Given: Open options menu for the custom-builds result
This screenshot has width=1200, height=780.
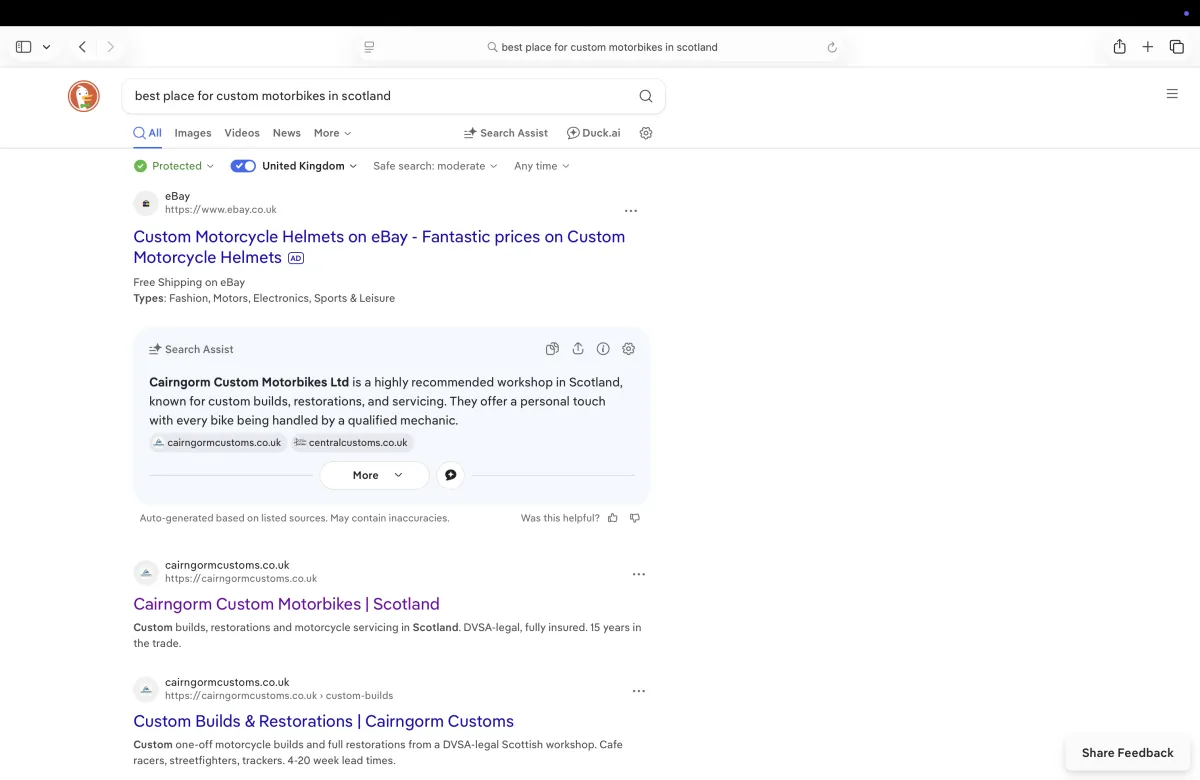Looking at the screenshot, I should click(x=639, y=691).
